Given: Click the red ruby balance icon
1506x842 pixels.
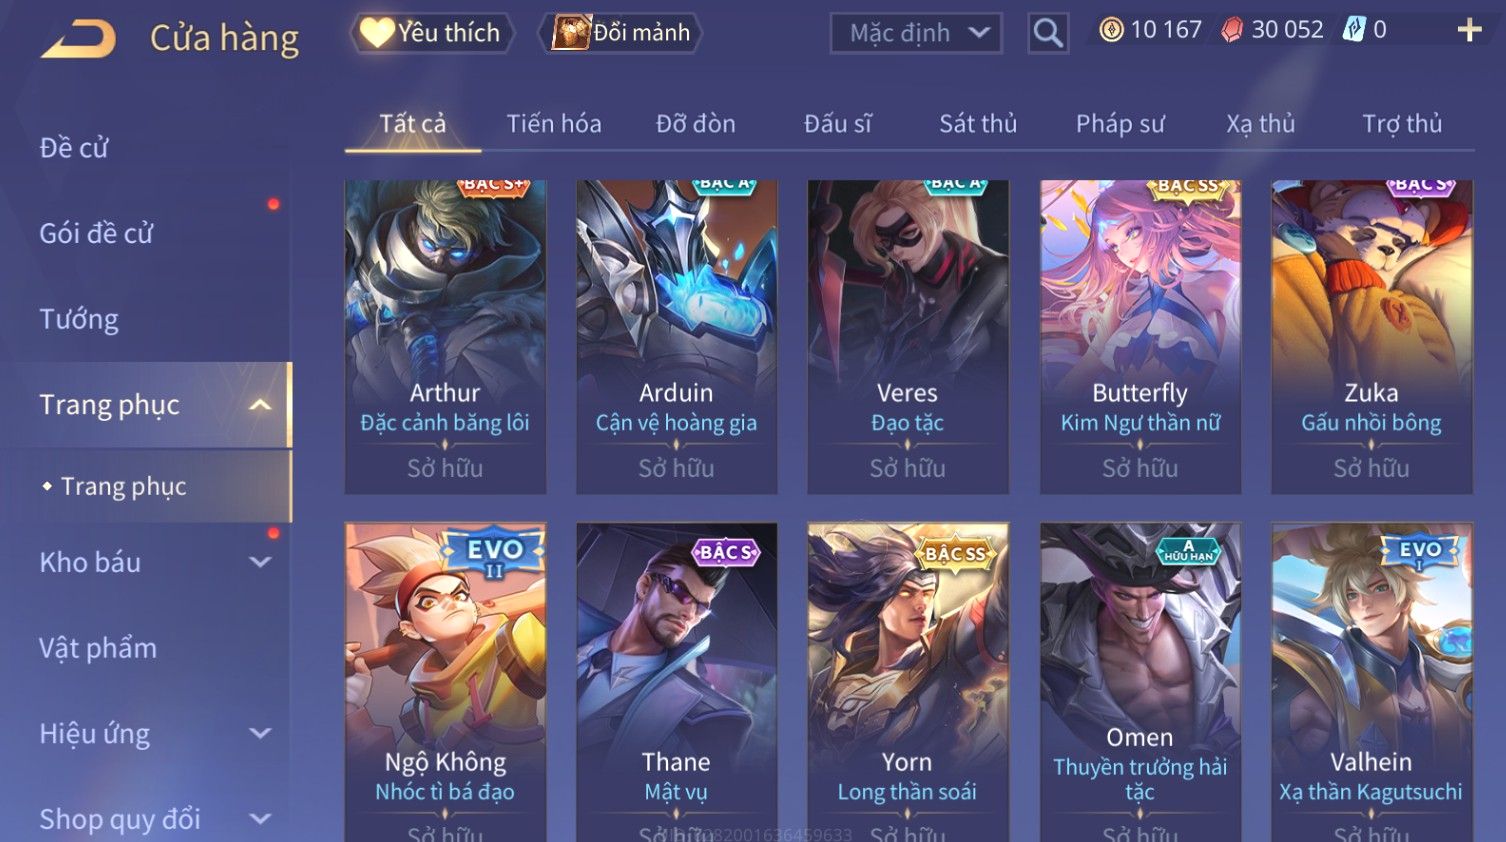Looking at the screenshot, I should tap(1232, 30).
